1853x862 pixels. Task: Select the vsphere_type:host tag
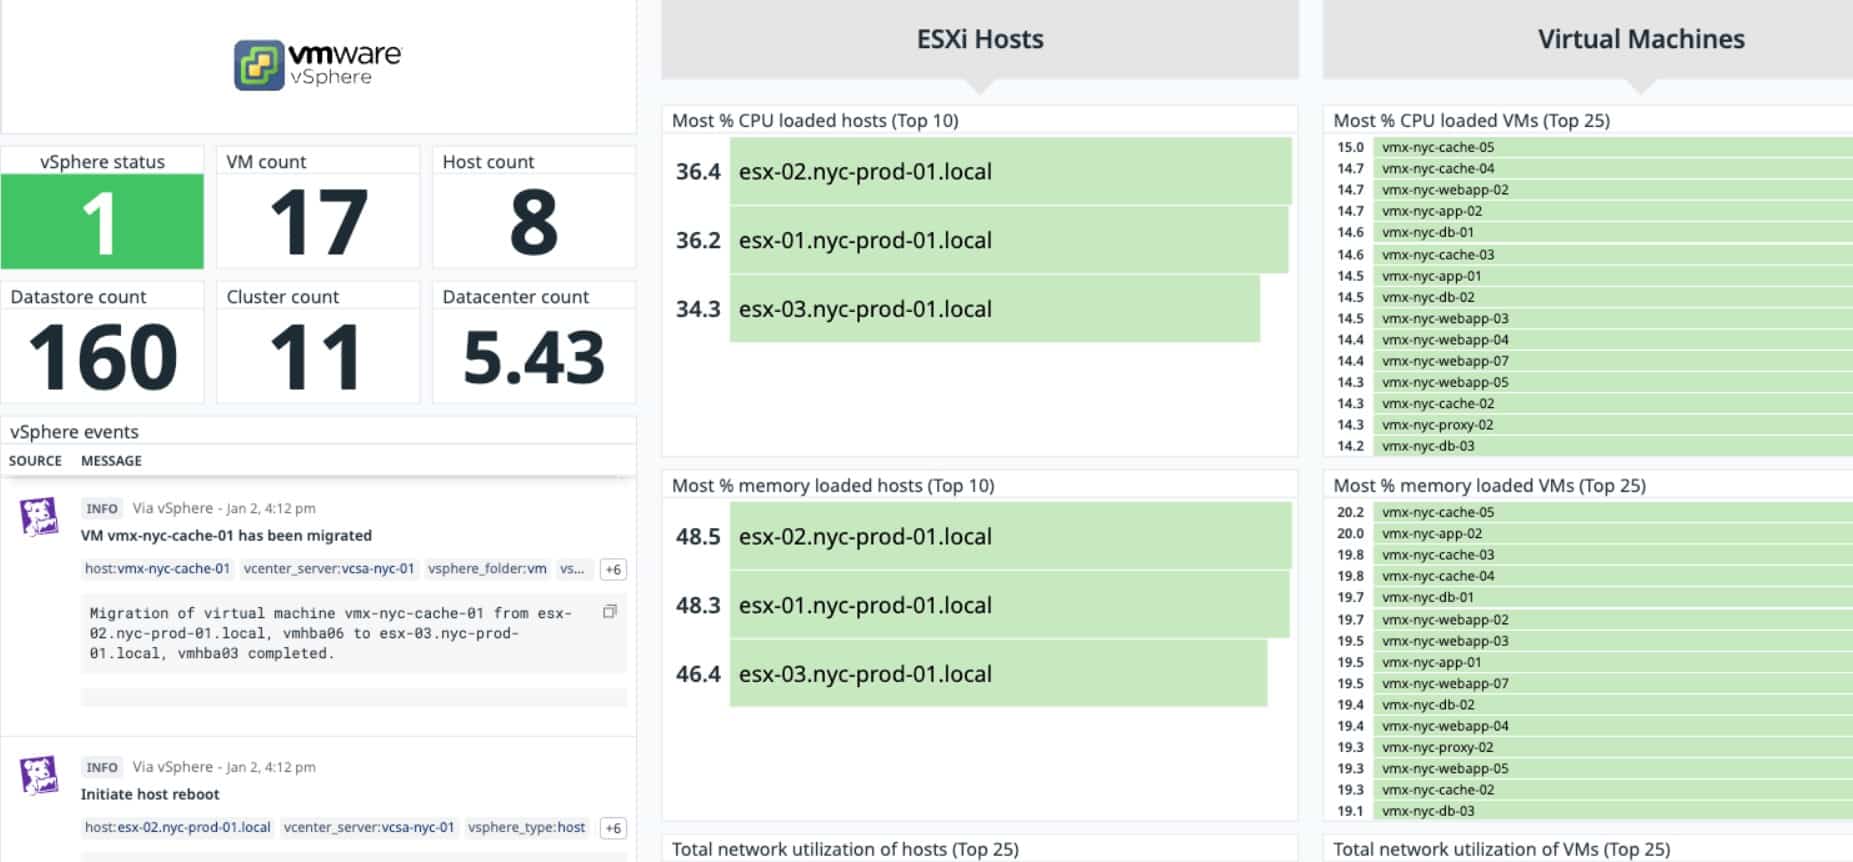527,827
